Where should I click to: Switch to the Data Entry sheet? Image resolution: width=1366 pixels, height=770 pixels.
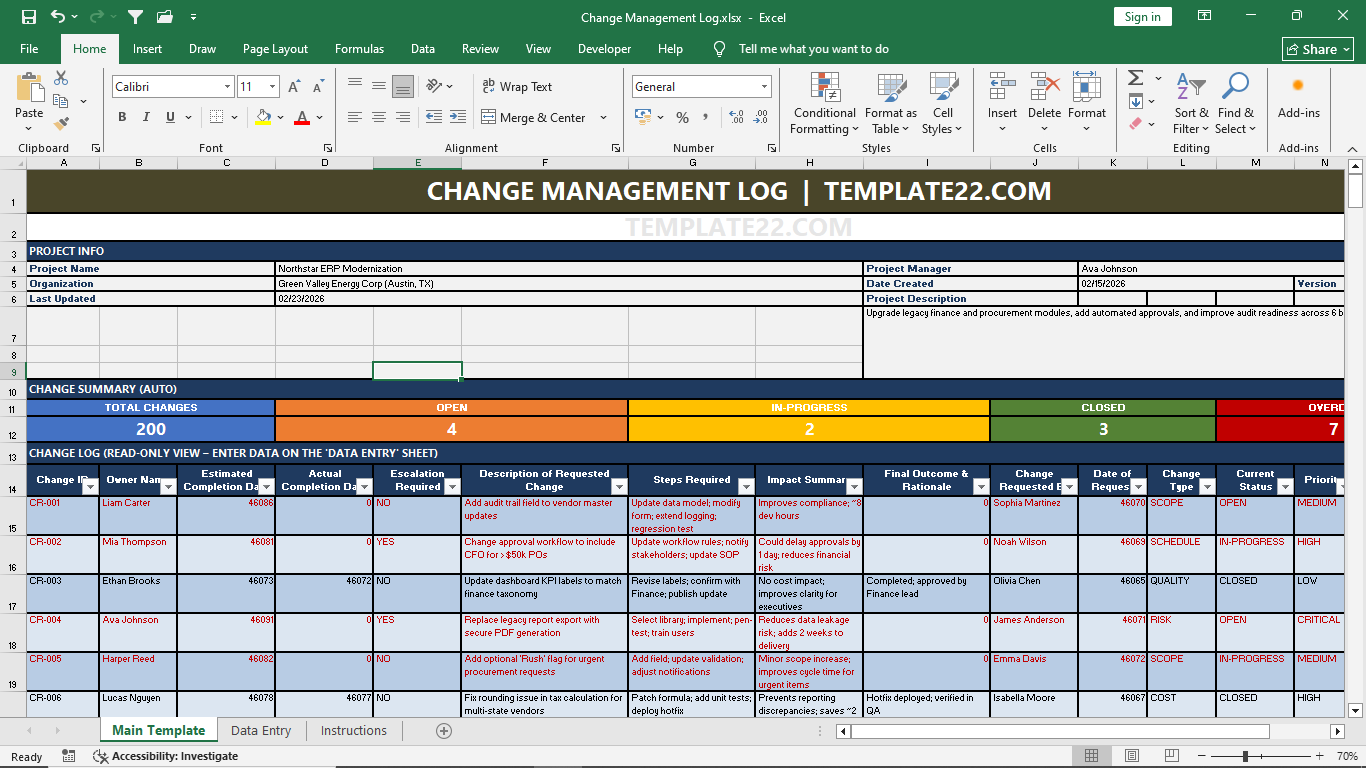[261, 731]
